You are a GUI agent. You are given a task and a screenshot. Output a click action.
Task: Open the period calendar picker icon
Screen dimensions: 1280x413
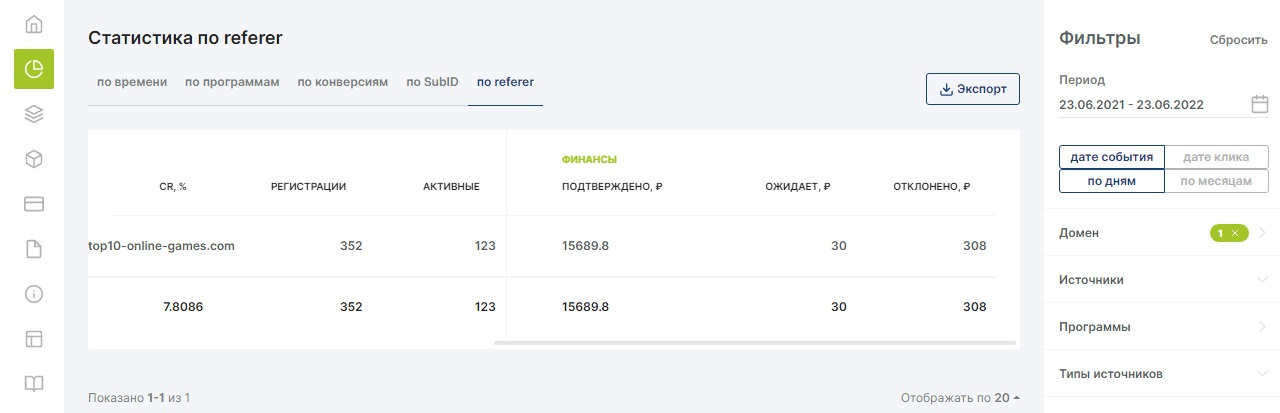[x=1259, y=104]
